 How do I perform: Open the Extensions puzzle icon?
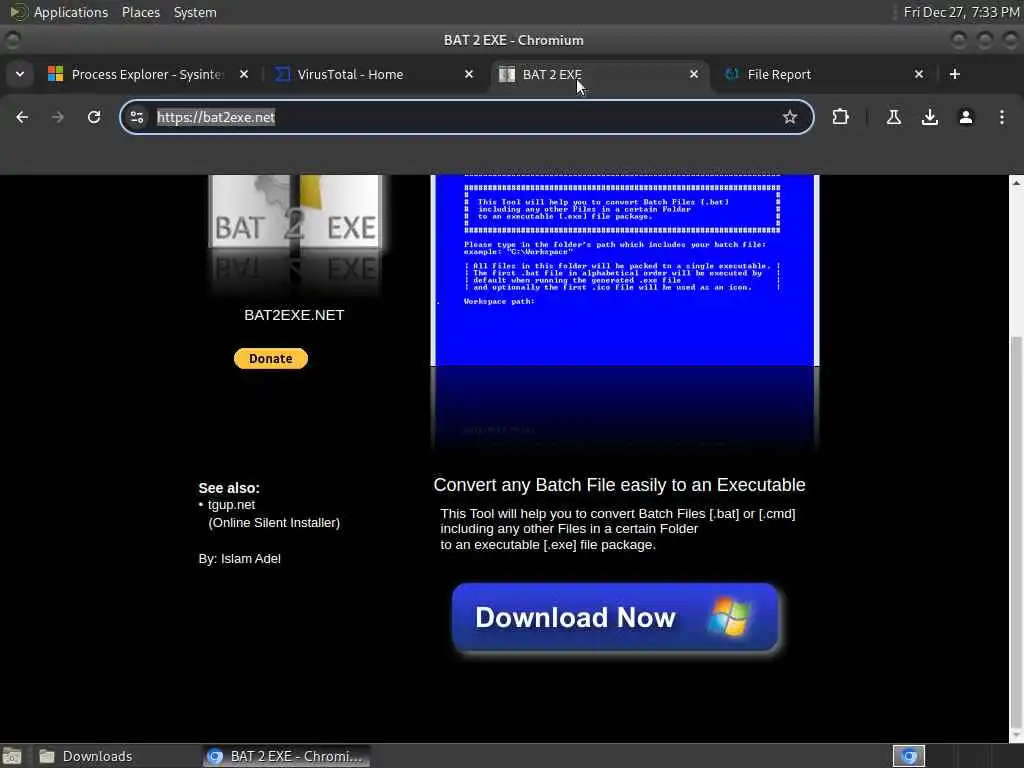pyautogui.click(x=840, y=117)
